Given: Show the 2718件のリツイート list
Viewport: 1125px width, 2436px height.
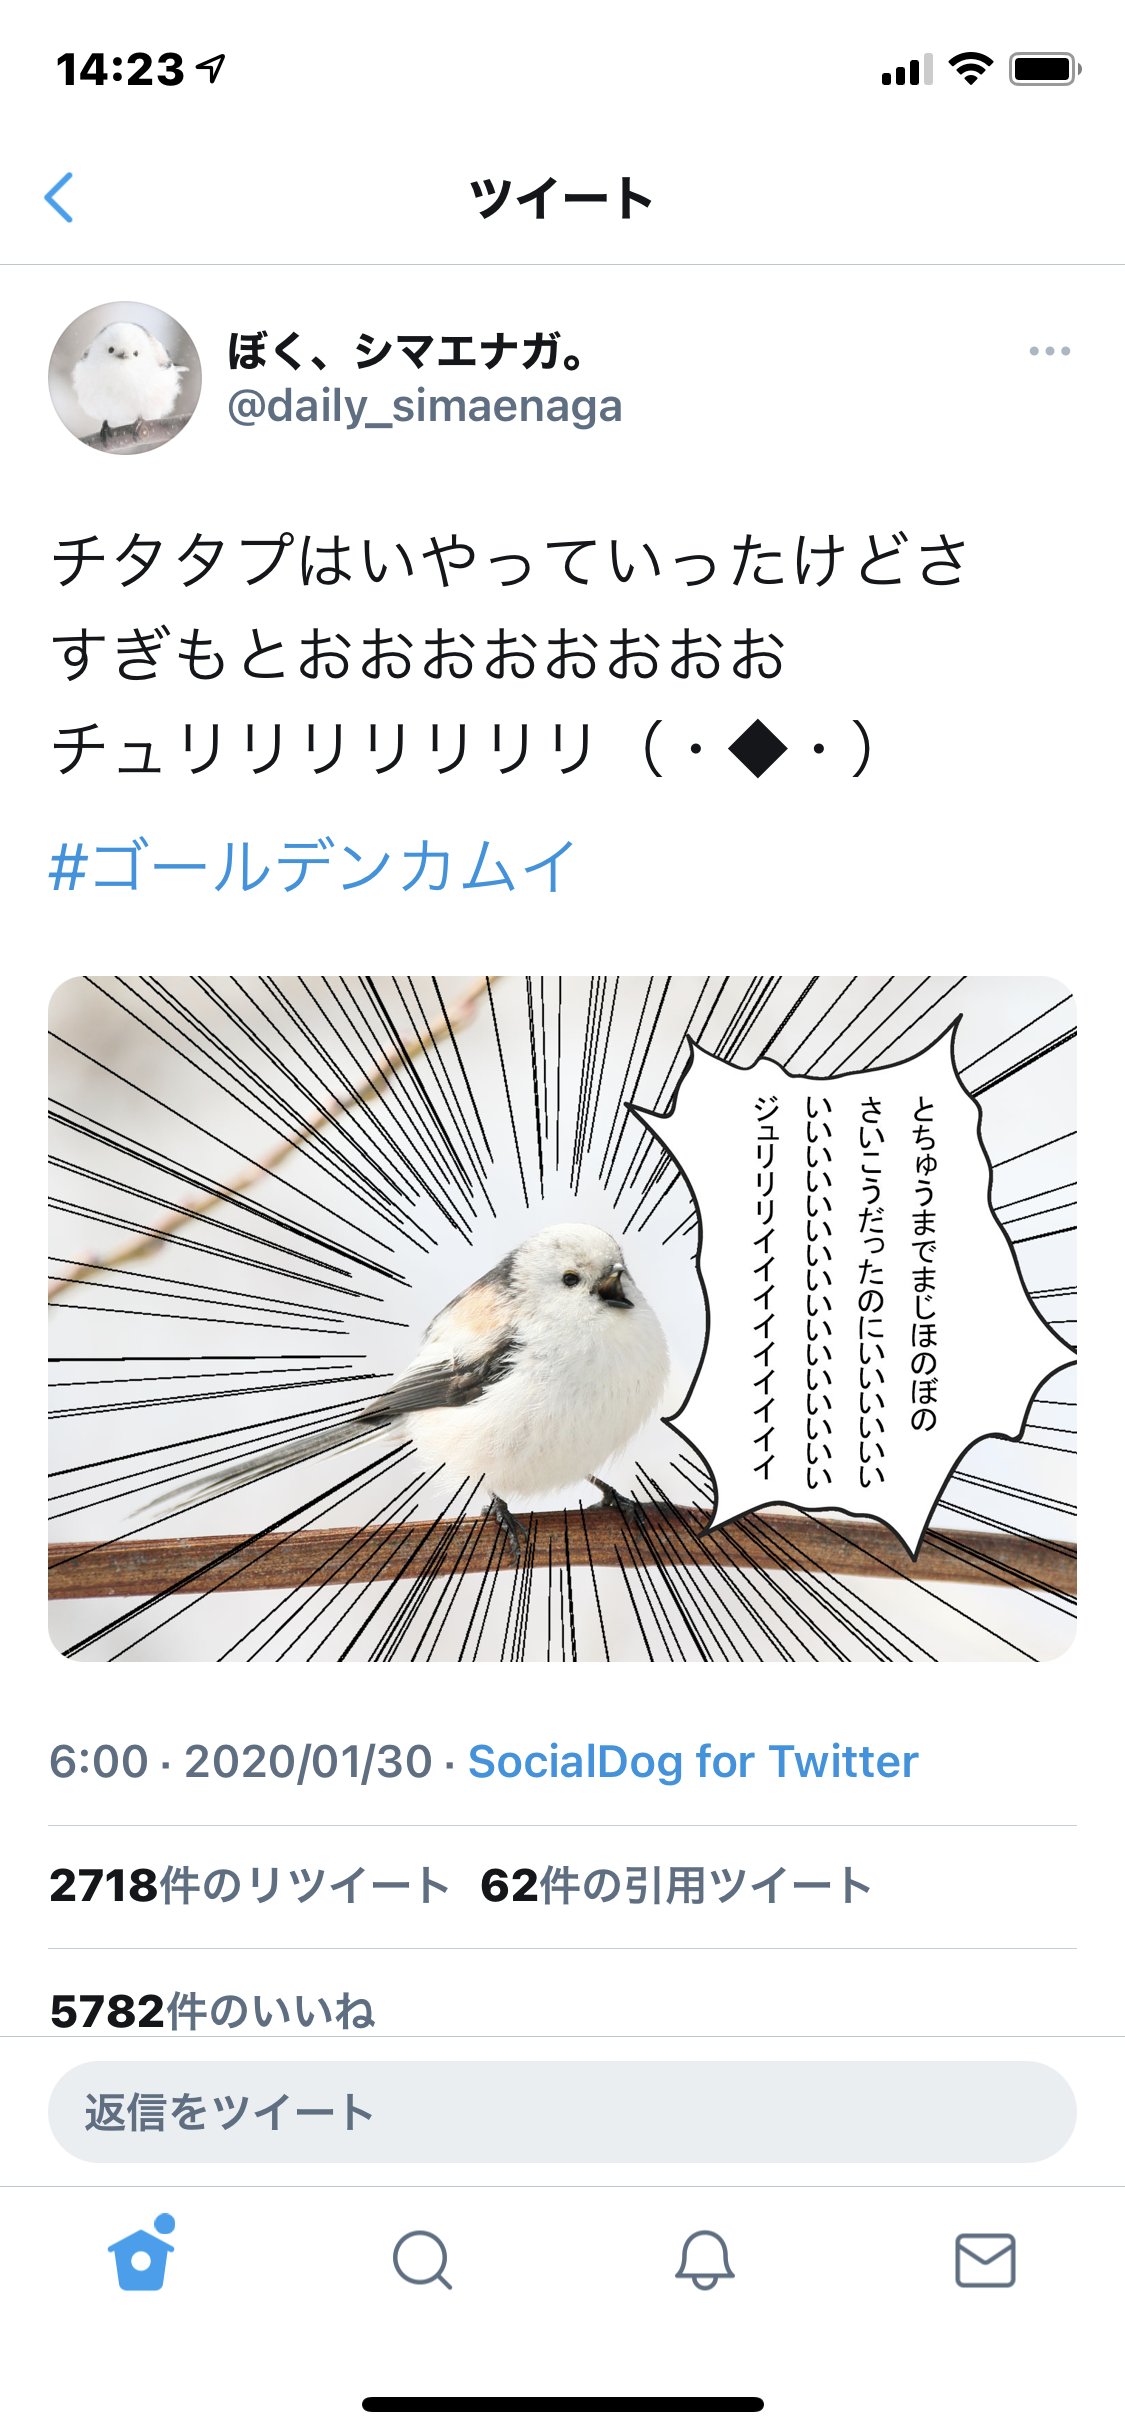Looking at the screenshot, I should click(x=249, y=1885).
